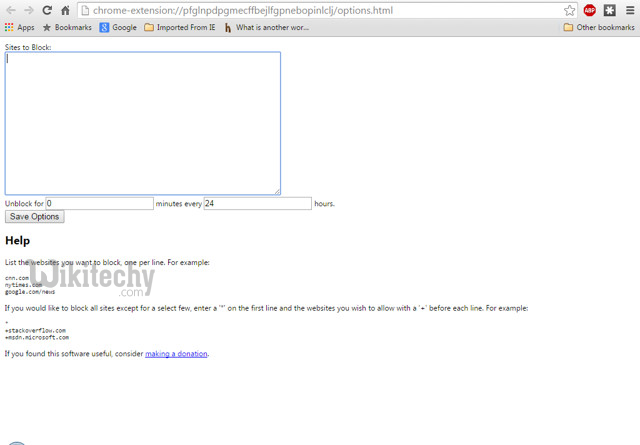The image size is (640, 445).
Task: Click the Help heading
Action: point(18,240)
